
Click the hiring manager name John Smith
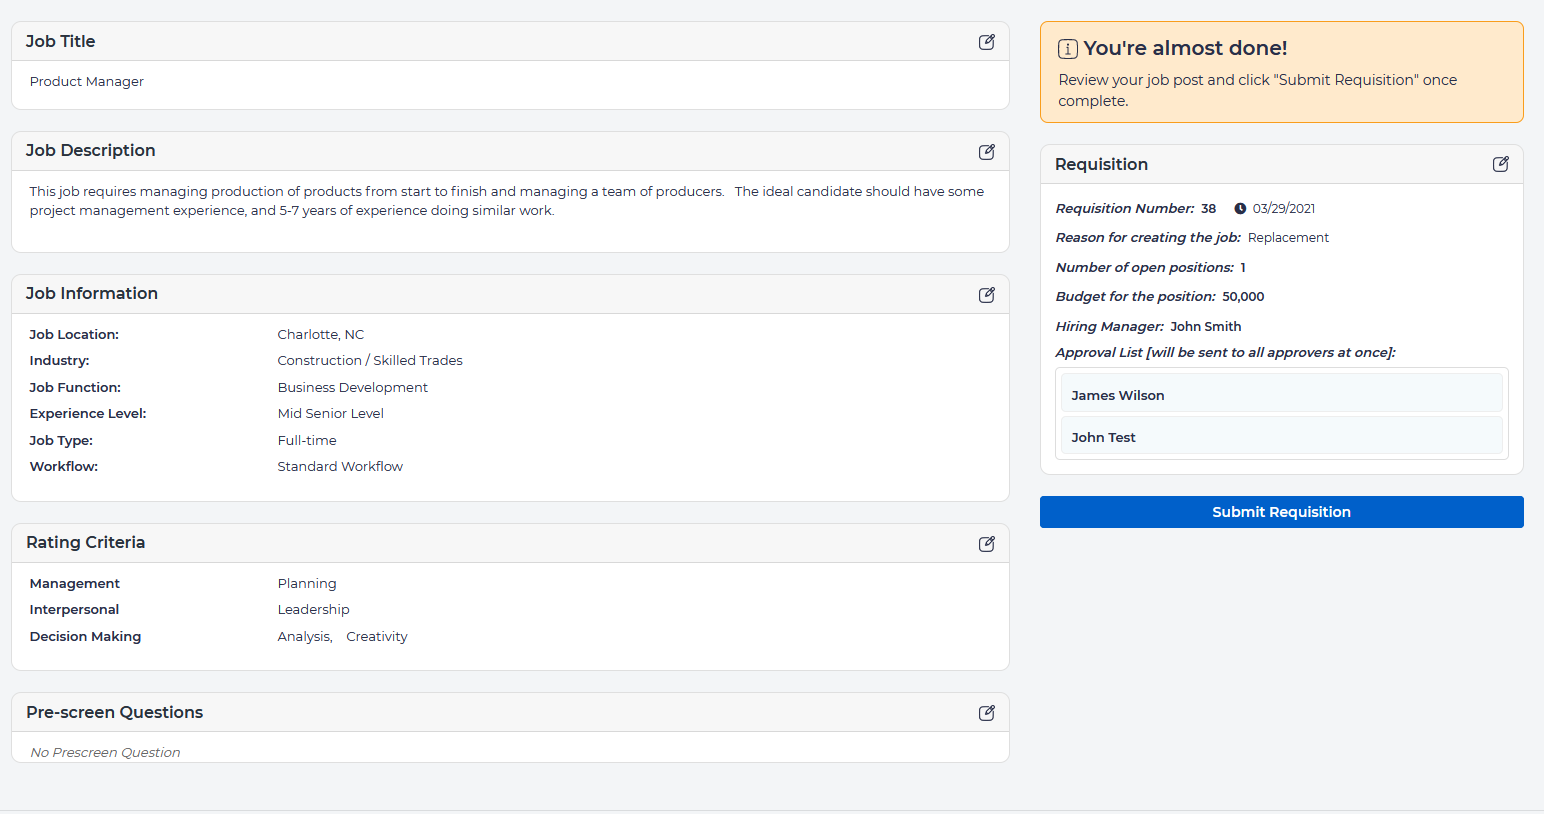[x=1205, y=327]
